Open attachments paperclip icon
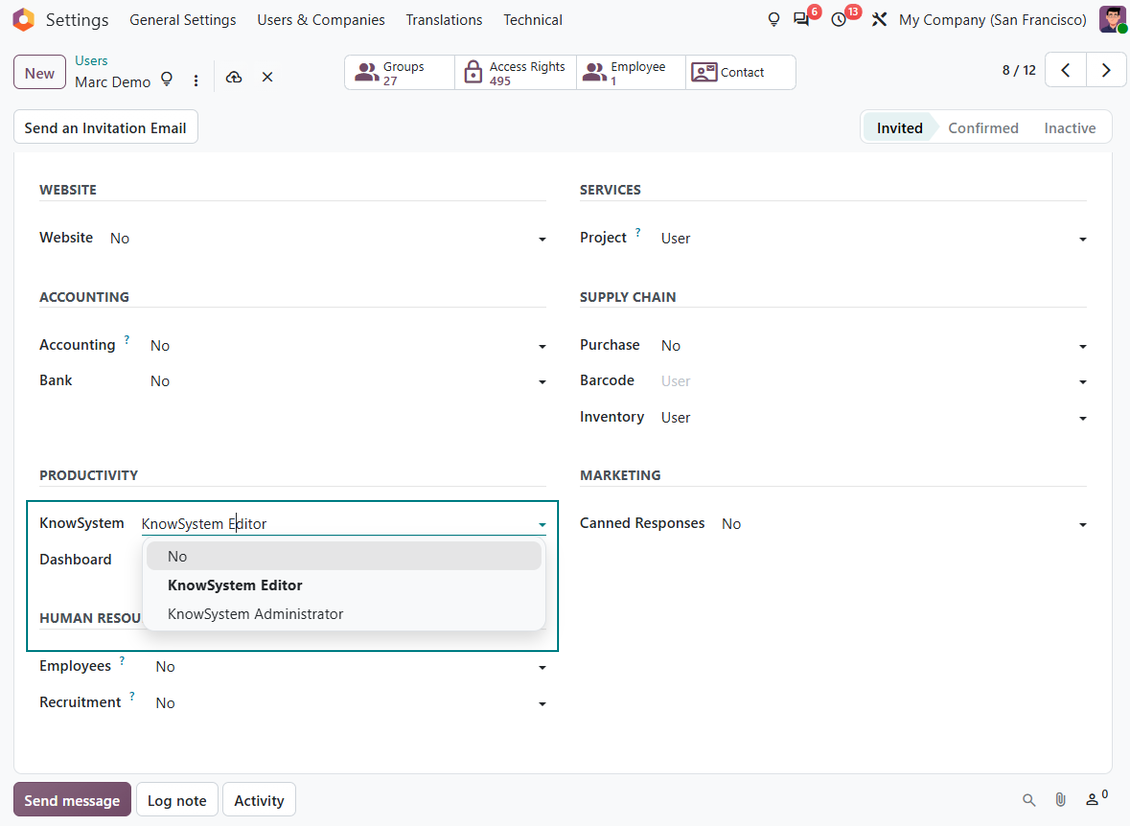This screenshot has width=1130, height=826. pyautogui.click(x=1060, y=799)
